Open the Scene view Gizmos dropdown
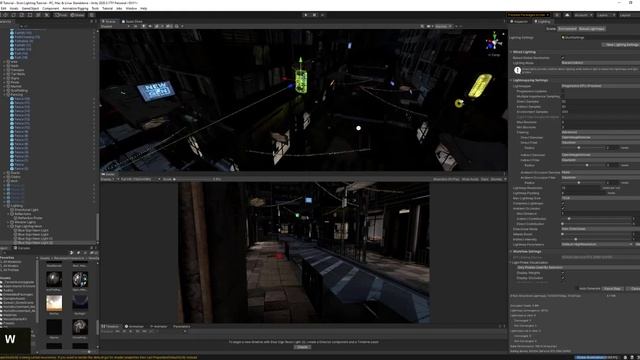The height and width of the screenshot is (360, 640). [x=444, y=26]
